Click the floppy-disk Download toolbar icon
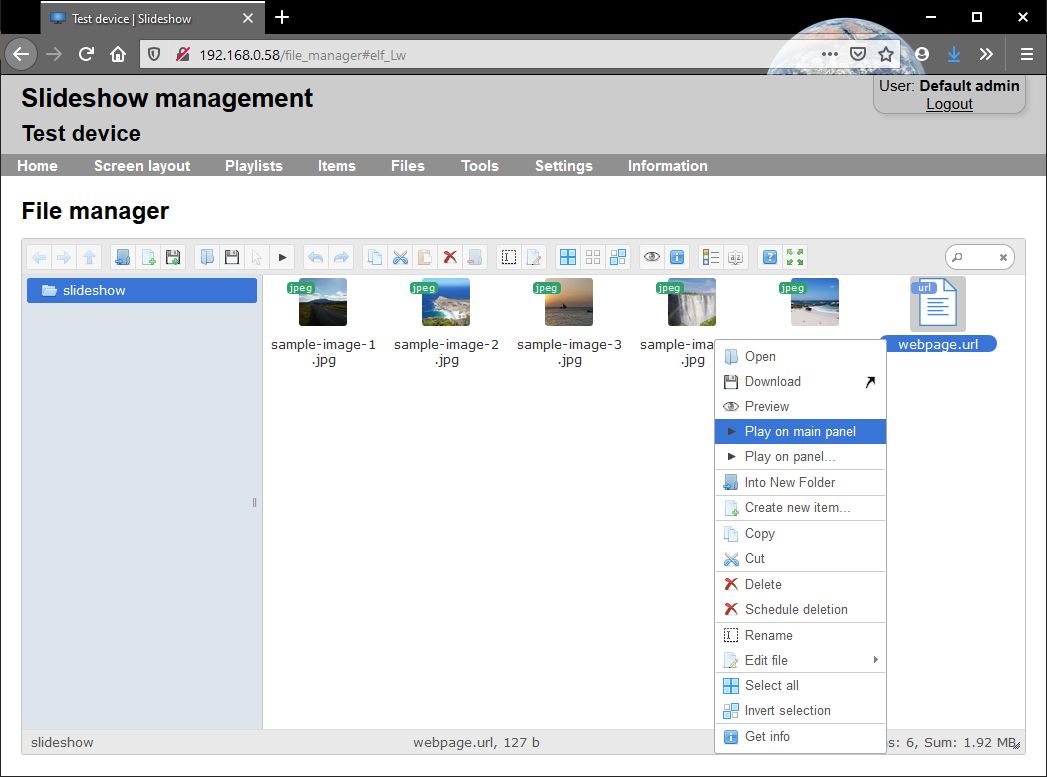The height and width of the screenshot is (777, 1047). tap(232, 258)
